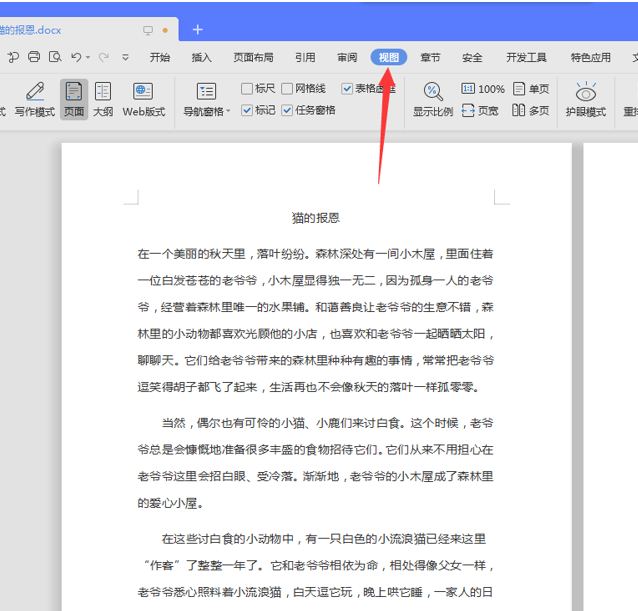
Task: Open the 开始 Home tab
Action: tap(160, 57)
